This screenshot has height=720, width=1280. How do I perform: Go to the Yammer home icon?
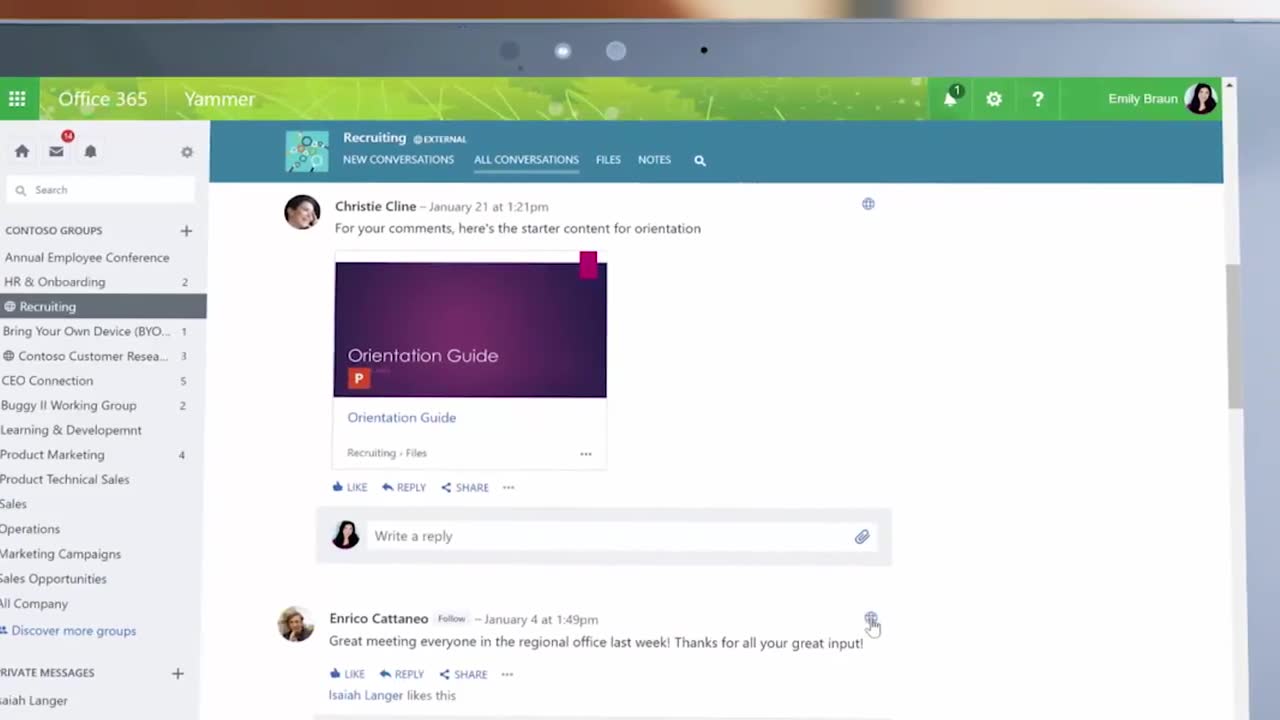[22, 151]
